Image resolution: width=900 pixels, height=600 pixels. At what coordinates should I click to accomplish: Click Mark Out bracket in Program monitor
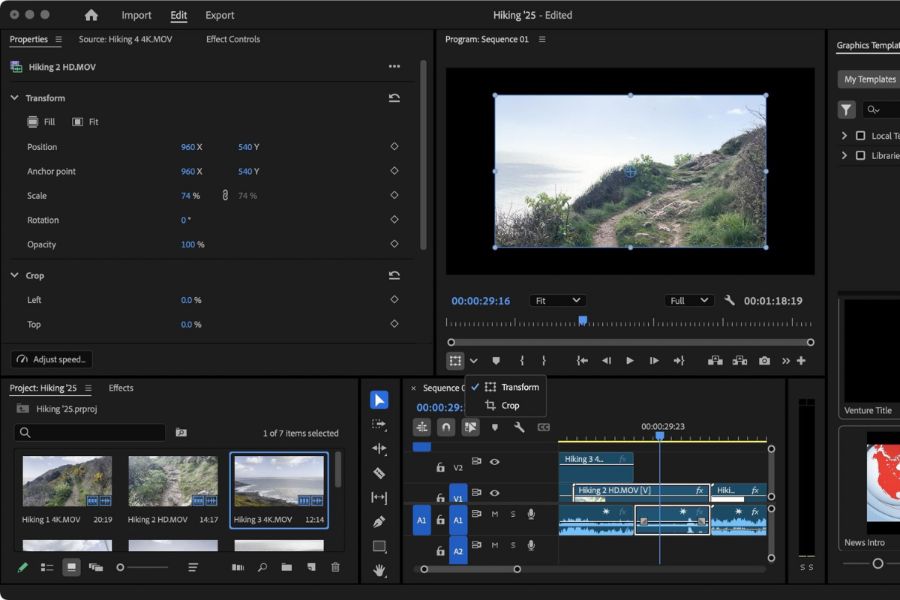(544, 361)
